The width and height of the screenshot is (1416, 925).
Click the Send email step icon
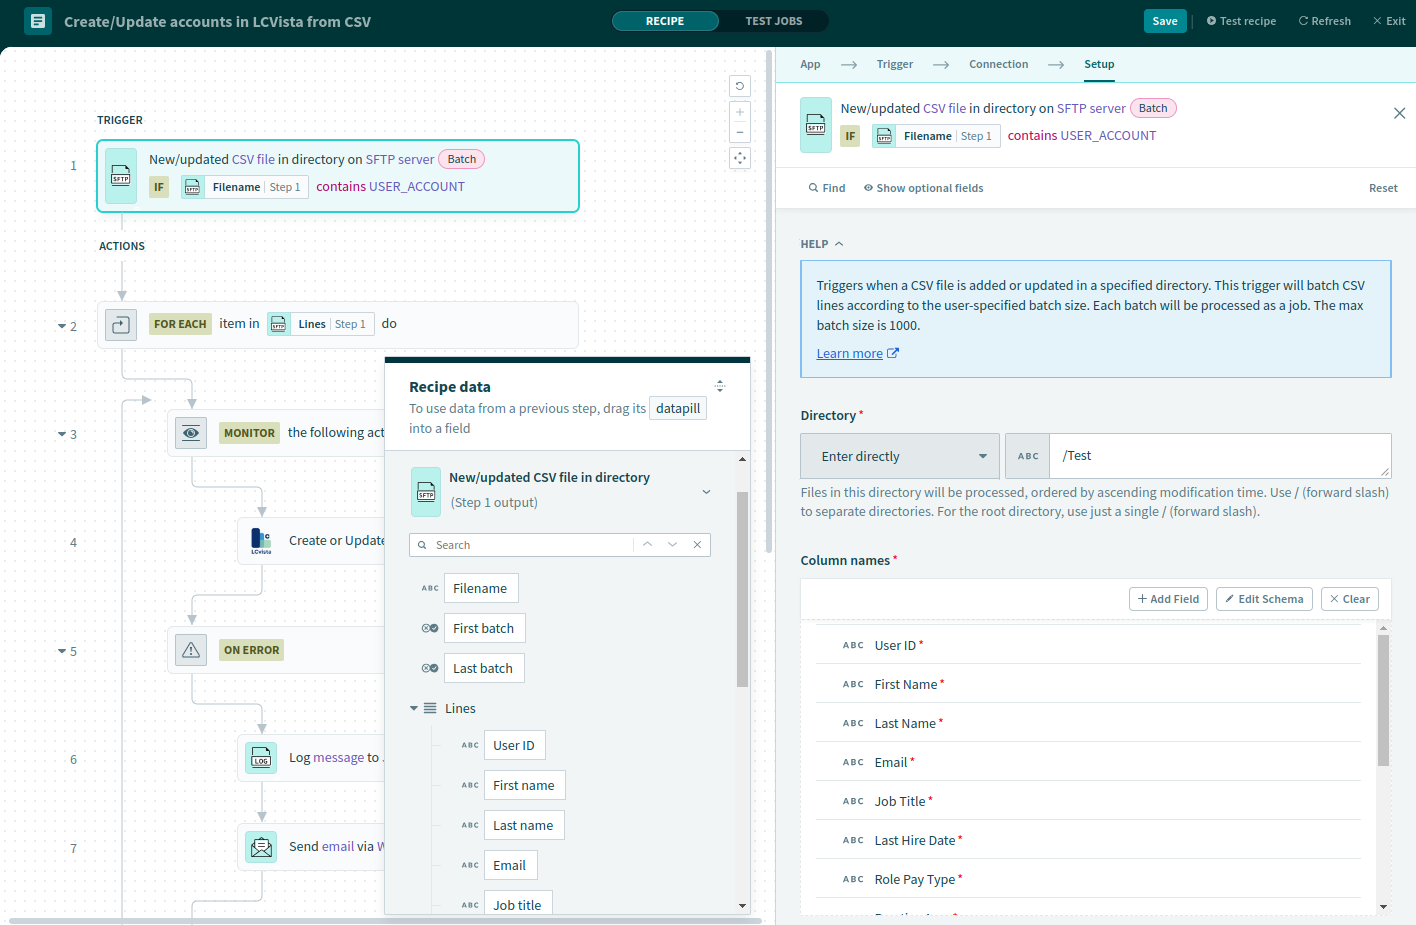pyautogui.click(x=261, y=847)
